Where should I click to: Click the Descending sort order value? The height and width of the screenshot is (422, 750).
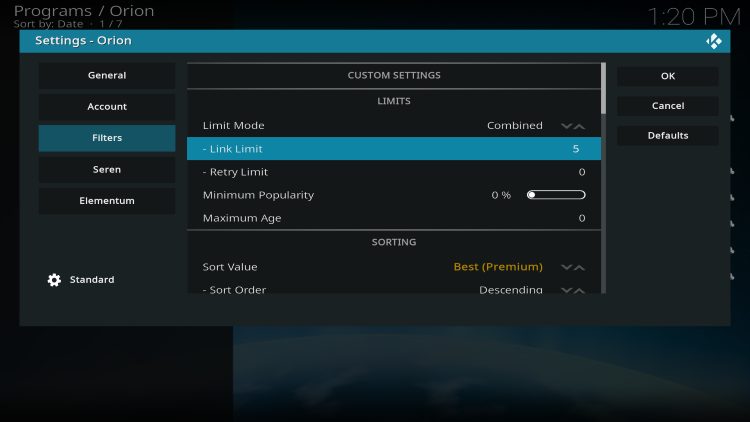(x=511, y=289)
